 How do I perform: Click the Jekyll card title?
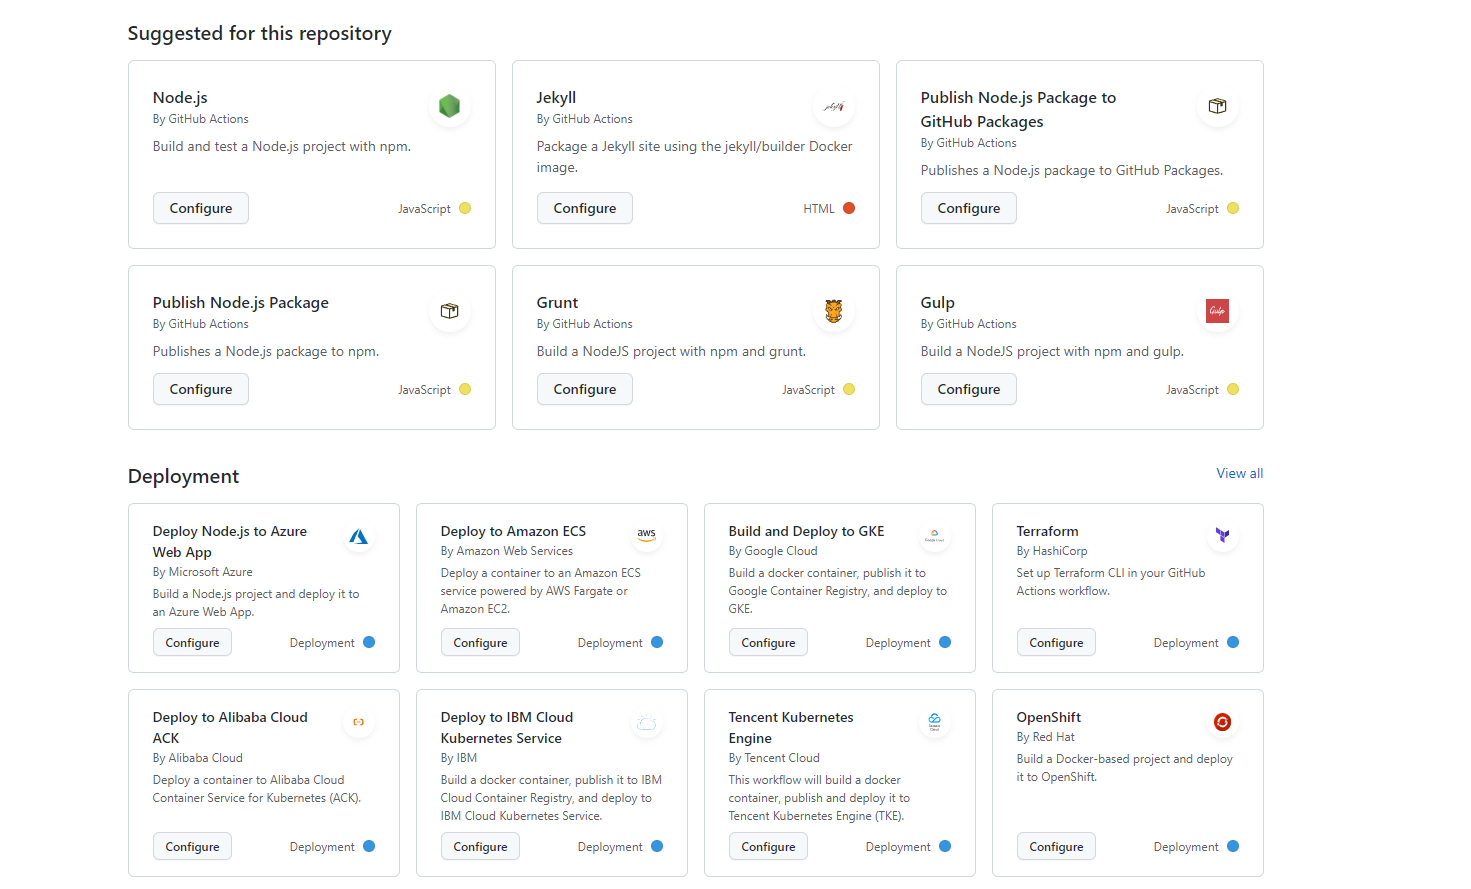[x=556, y=97]
